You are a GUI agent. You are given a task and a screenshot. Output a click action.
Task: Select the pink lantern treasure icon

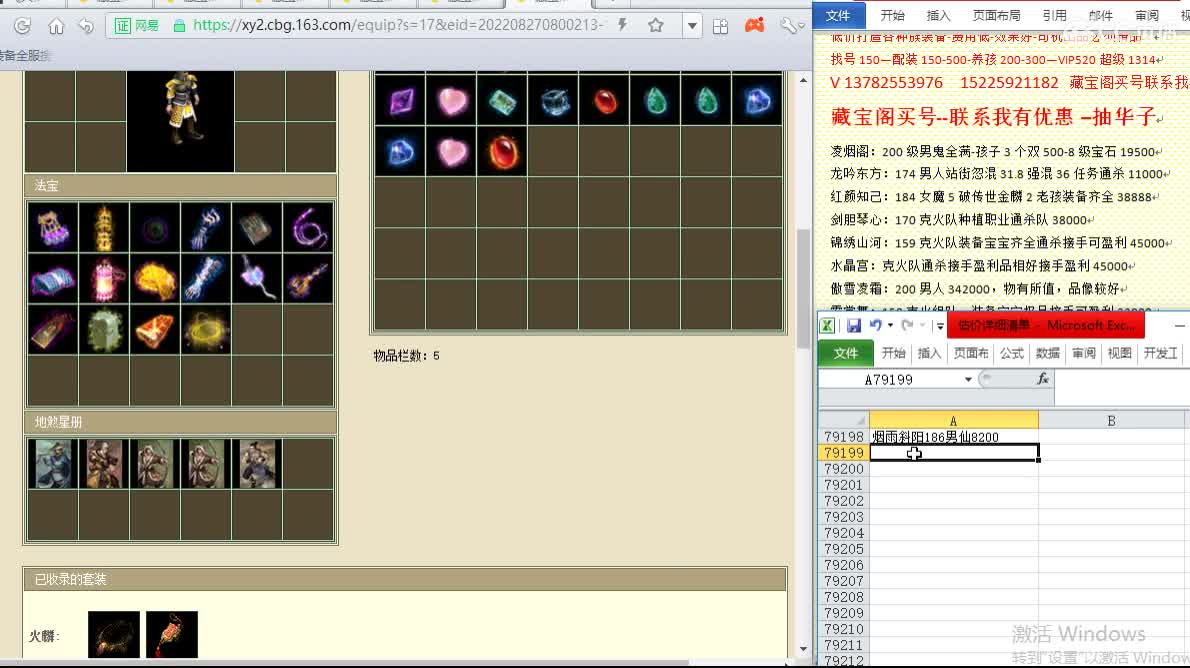(104, 279)
